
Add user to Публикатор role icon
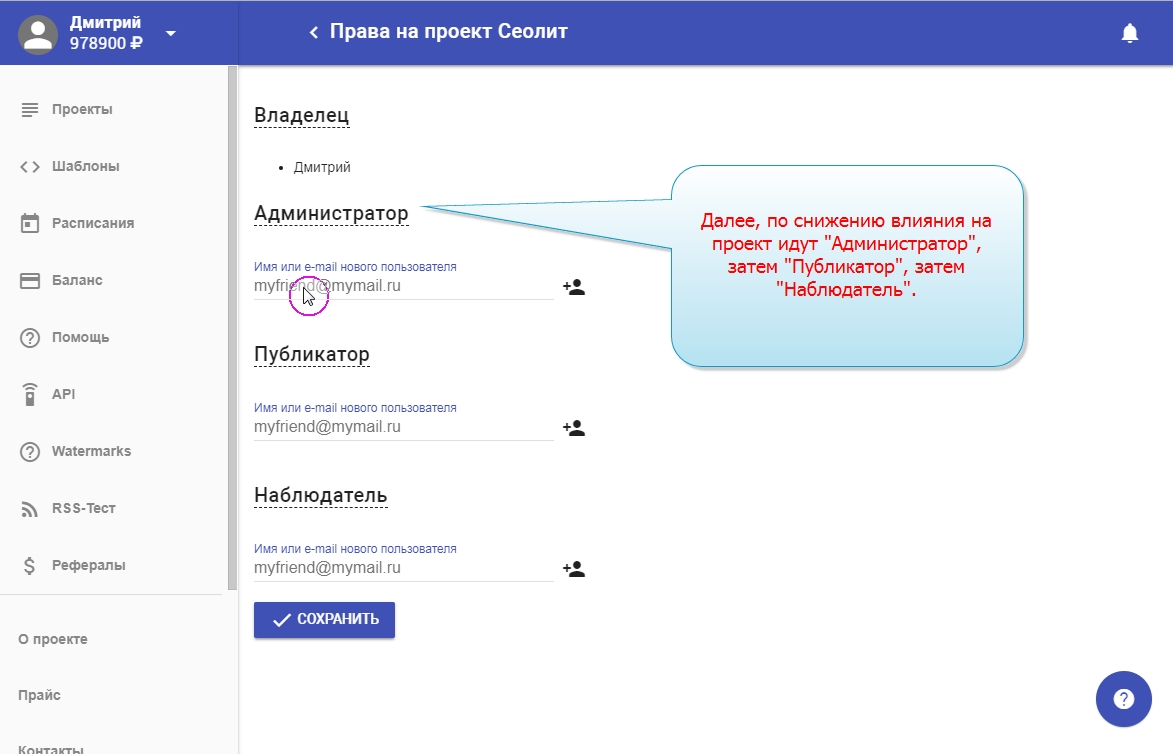pos(573,428)
